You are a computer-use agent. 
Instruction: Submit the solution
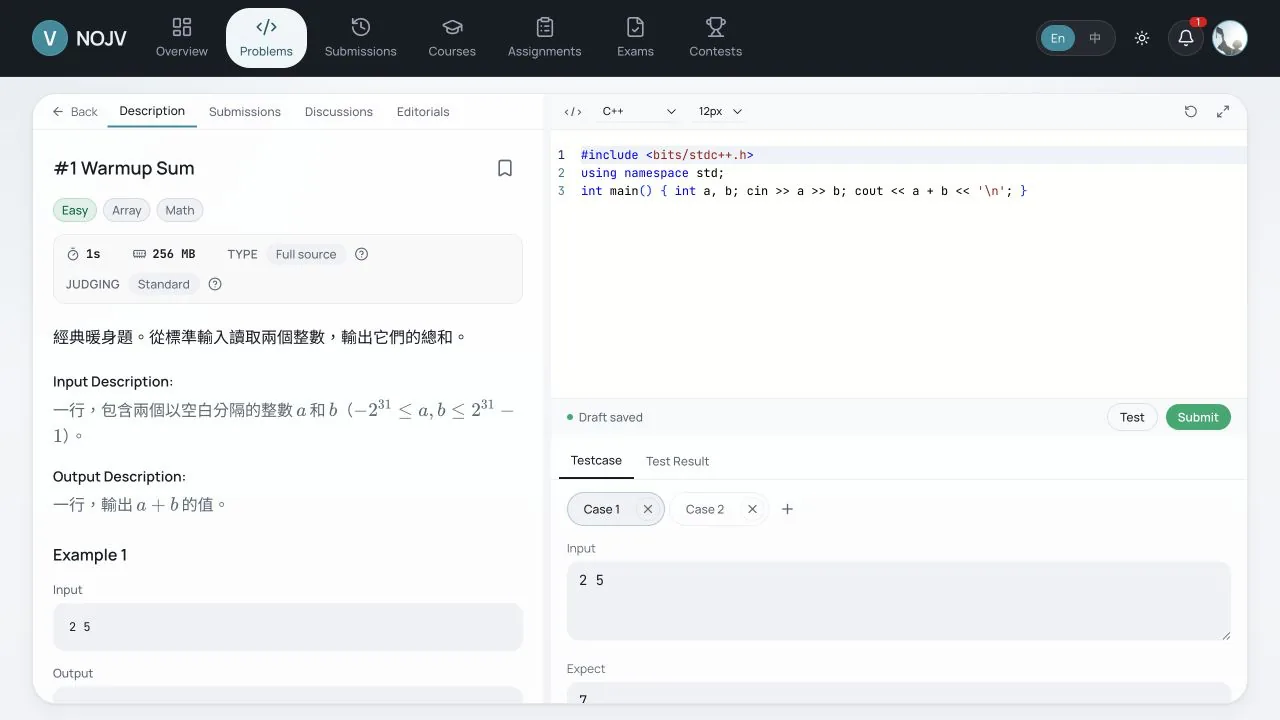coord(1198,417)
